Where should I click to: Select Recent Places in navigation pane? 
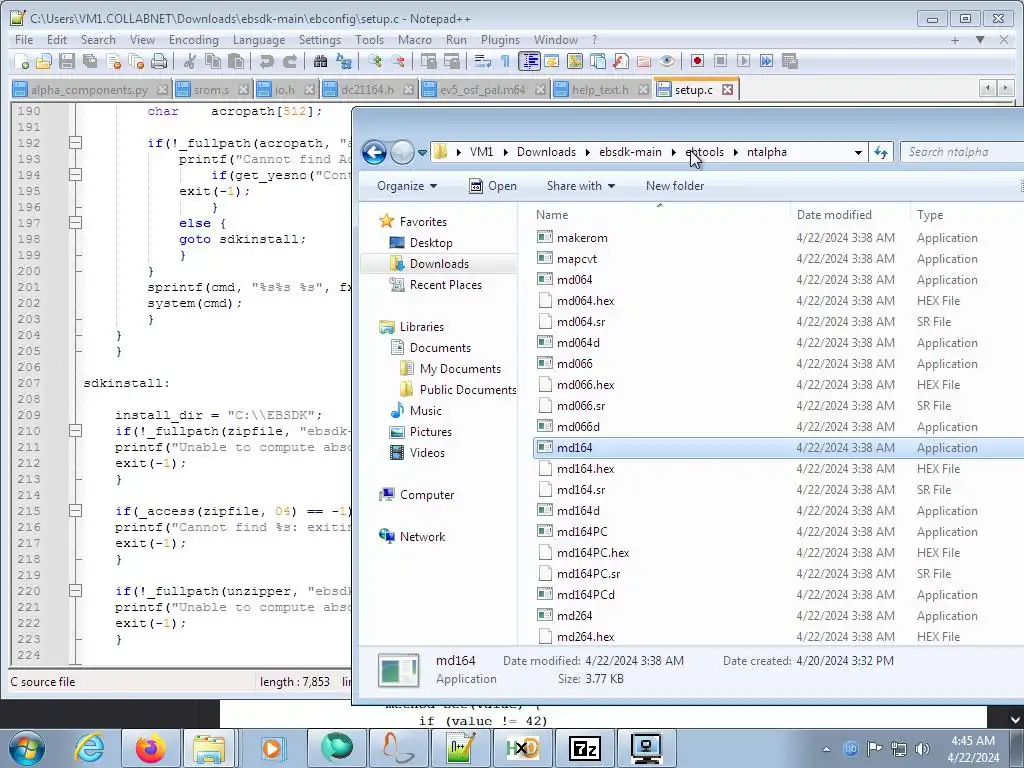445,285
